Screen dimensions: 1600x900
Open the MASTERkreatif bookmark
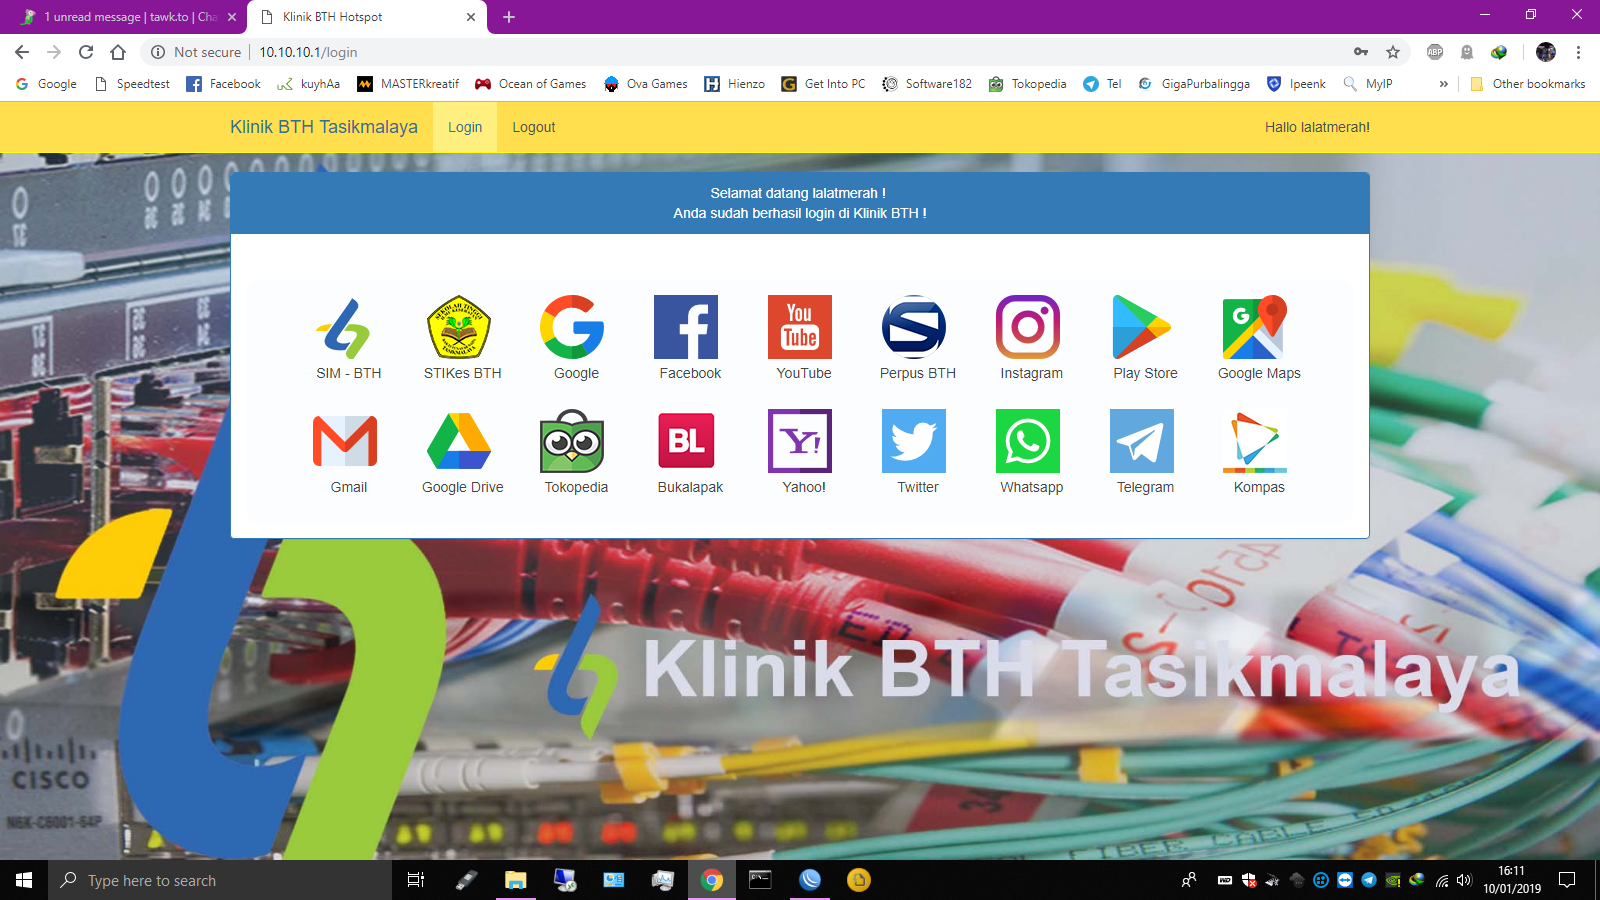coord(408,84)
